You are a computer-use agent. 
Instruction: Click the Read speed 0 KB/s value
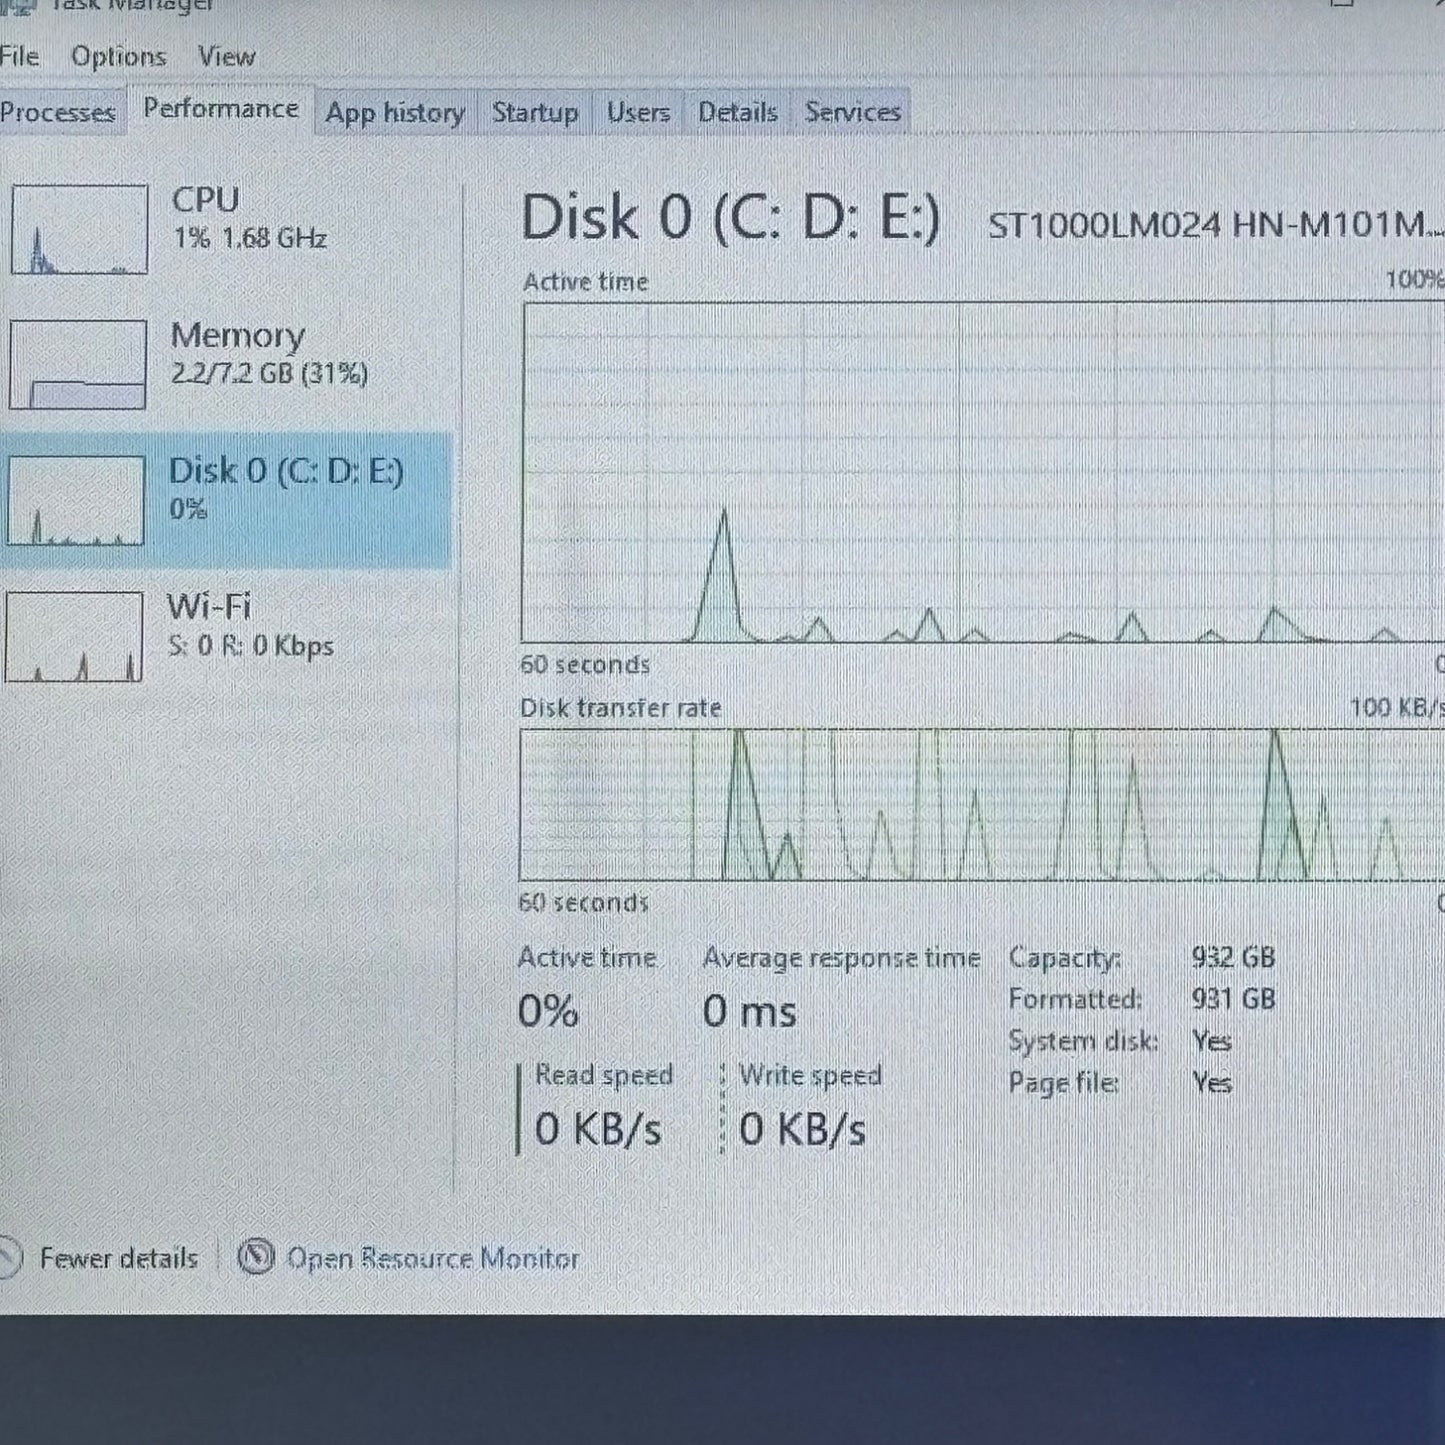tap(598, 1130)
